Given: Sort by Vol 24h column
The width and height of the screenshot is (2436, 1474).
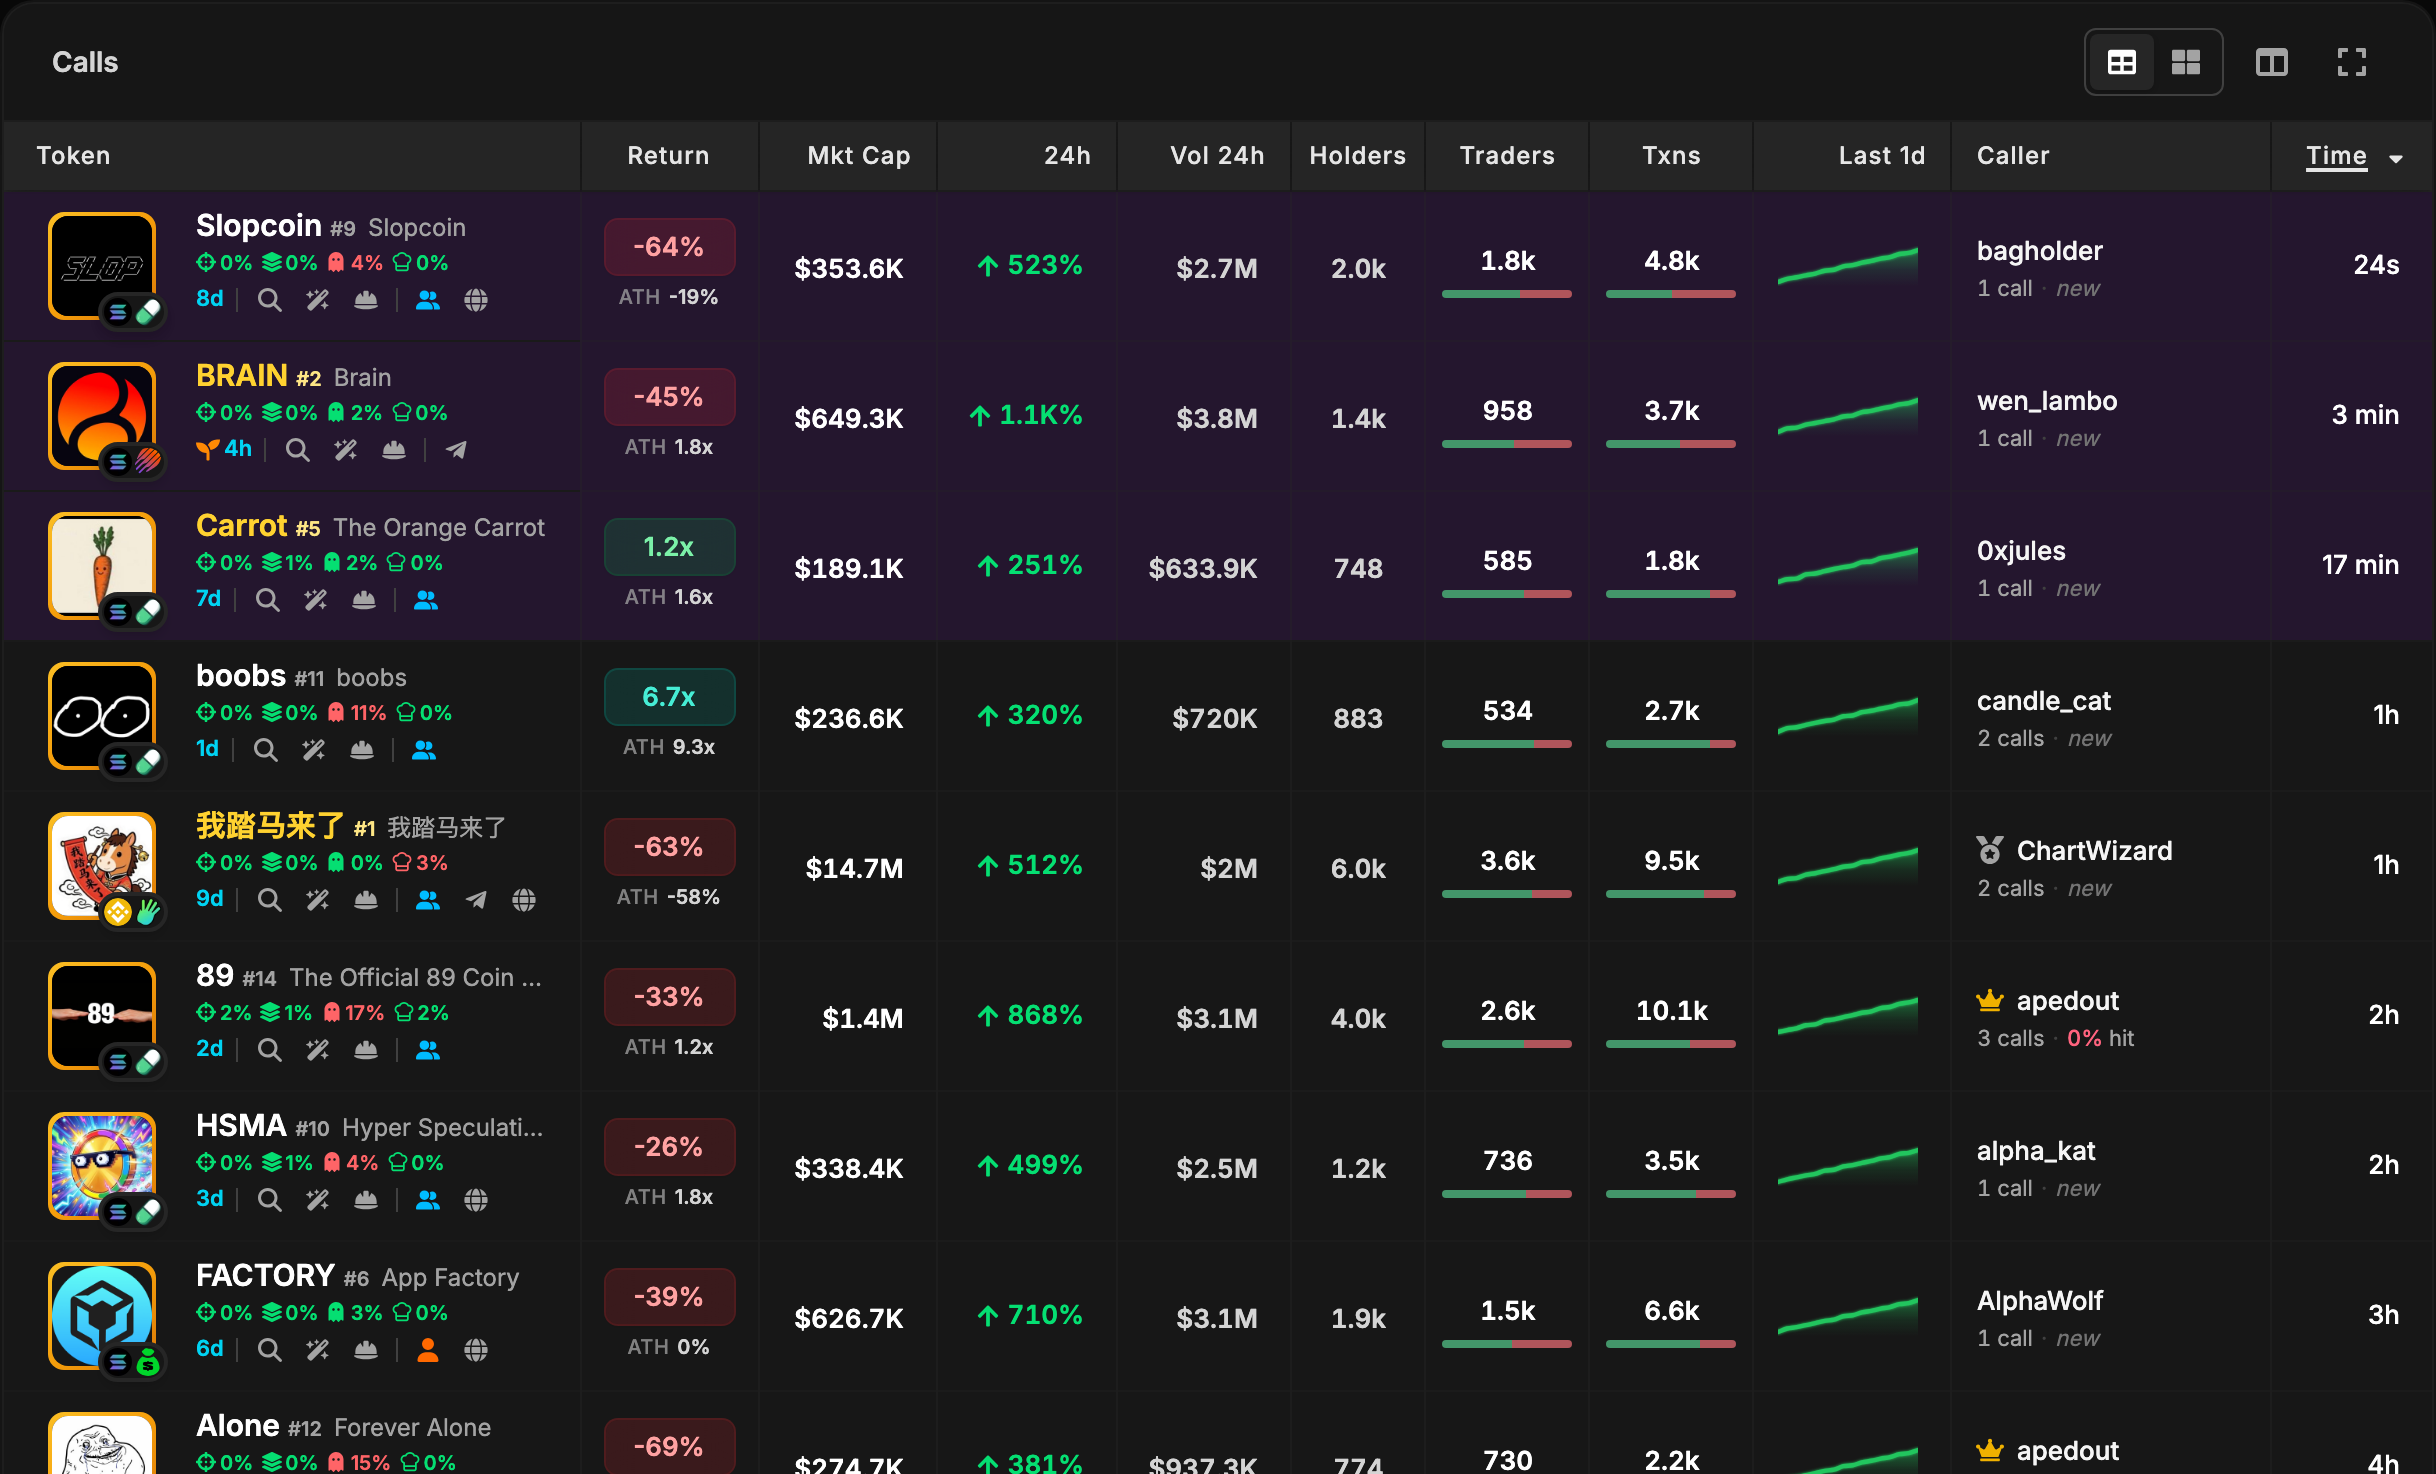Looking at the screenshot, I should (1216, 156).
